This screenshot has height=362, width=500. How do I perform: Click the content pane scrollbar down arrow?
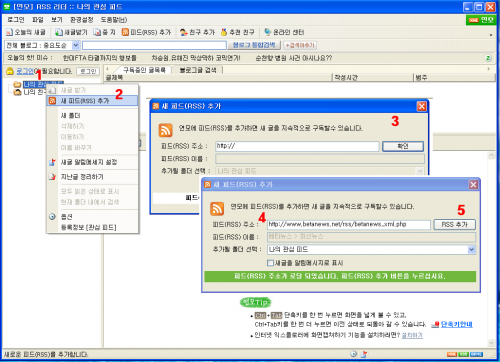coord(491,343)
